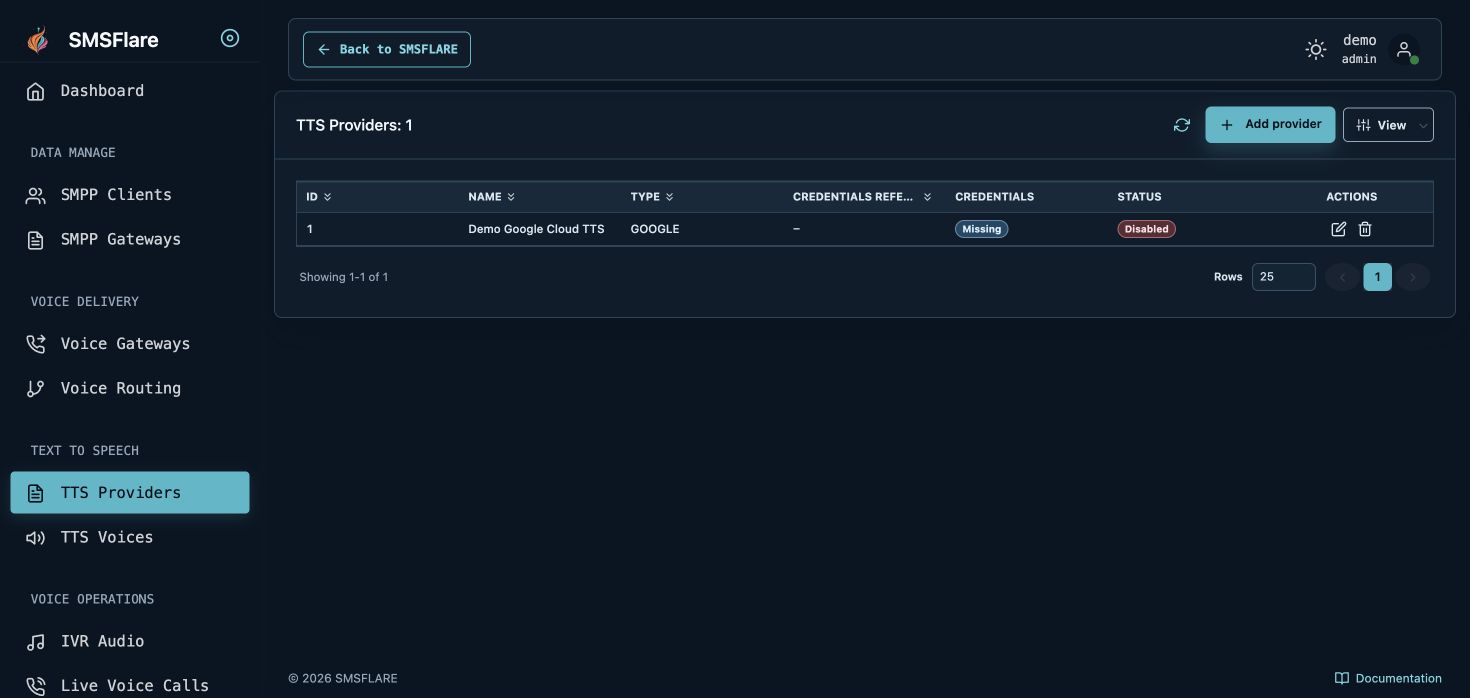This screenshot has height=698, width=1470.
Task: Go to previous page arrow
Action: click(1342, 277)
